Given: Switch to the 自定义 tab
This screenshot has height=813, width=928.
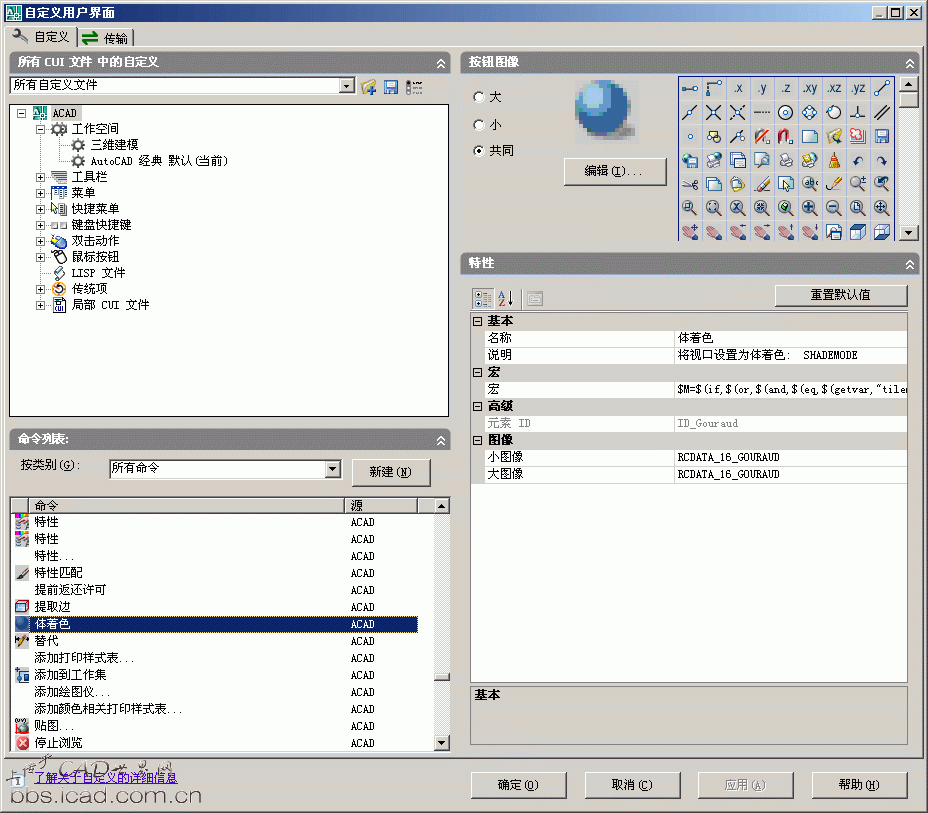Looking at the screenshot, I should point(42,37).
